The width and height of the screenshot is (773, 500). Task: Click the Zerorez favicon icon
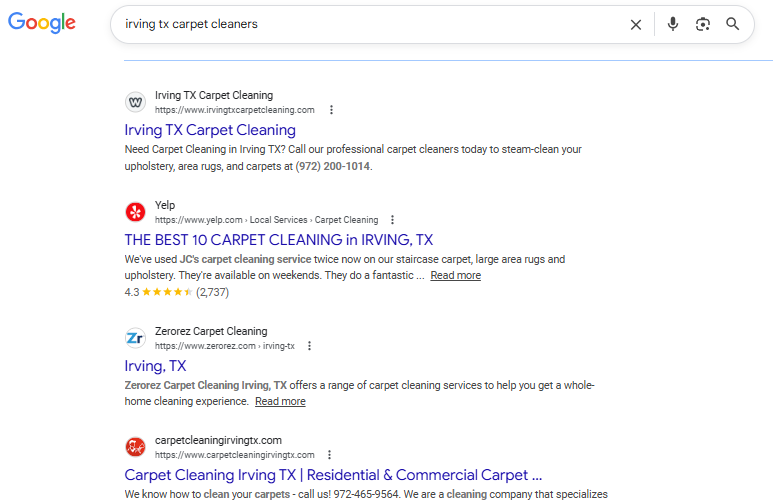[x=135, y=338]
